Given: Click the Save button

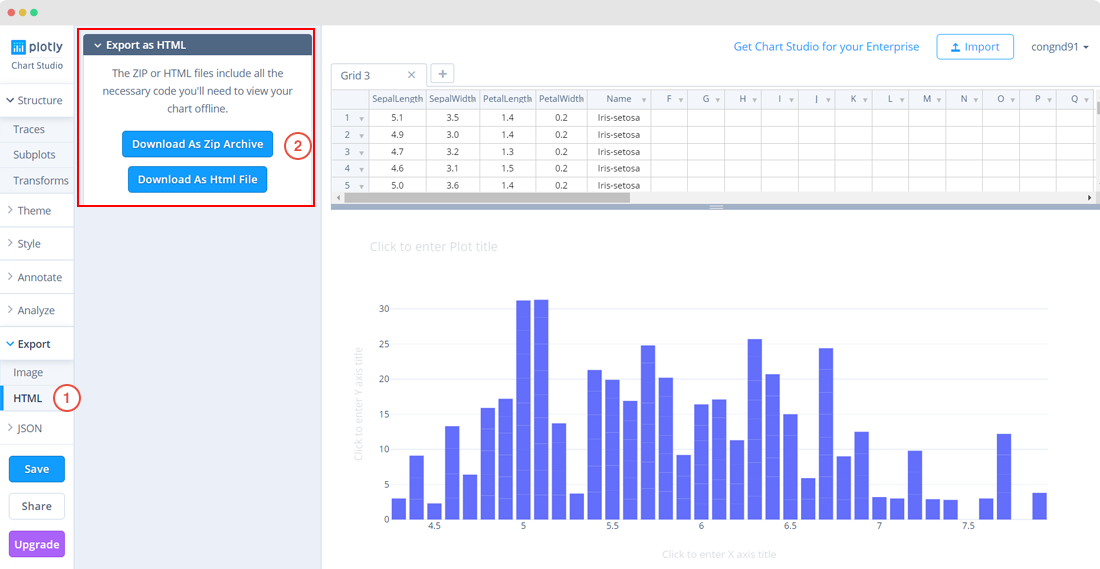Looking at the screenshot, I should pyautogui.click(x=36, y=469).
